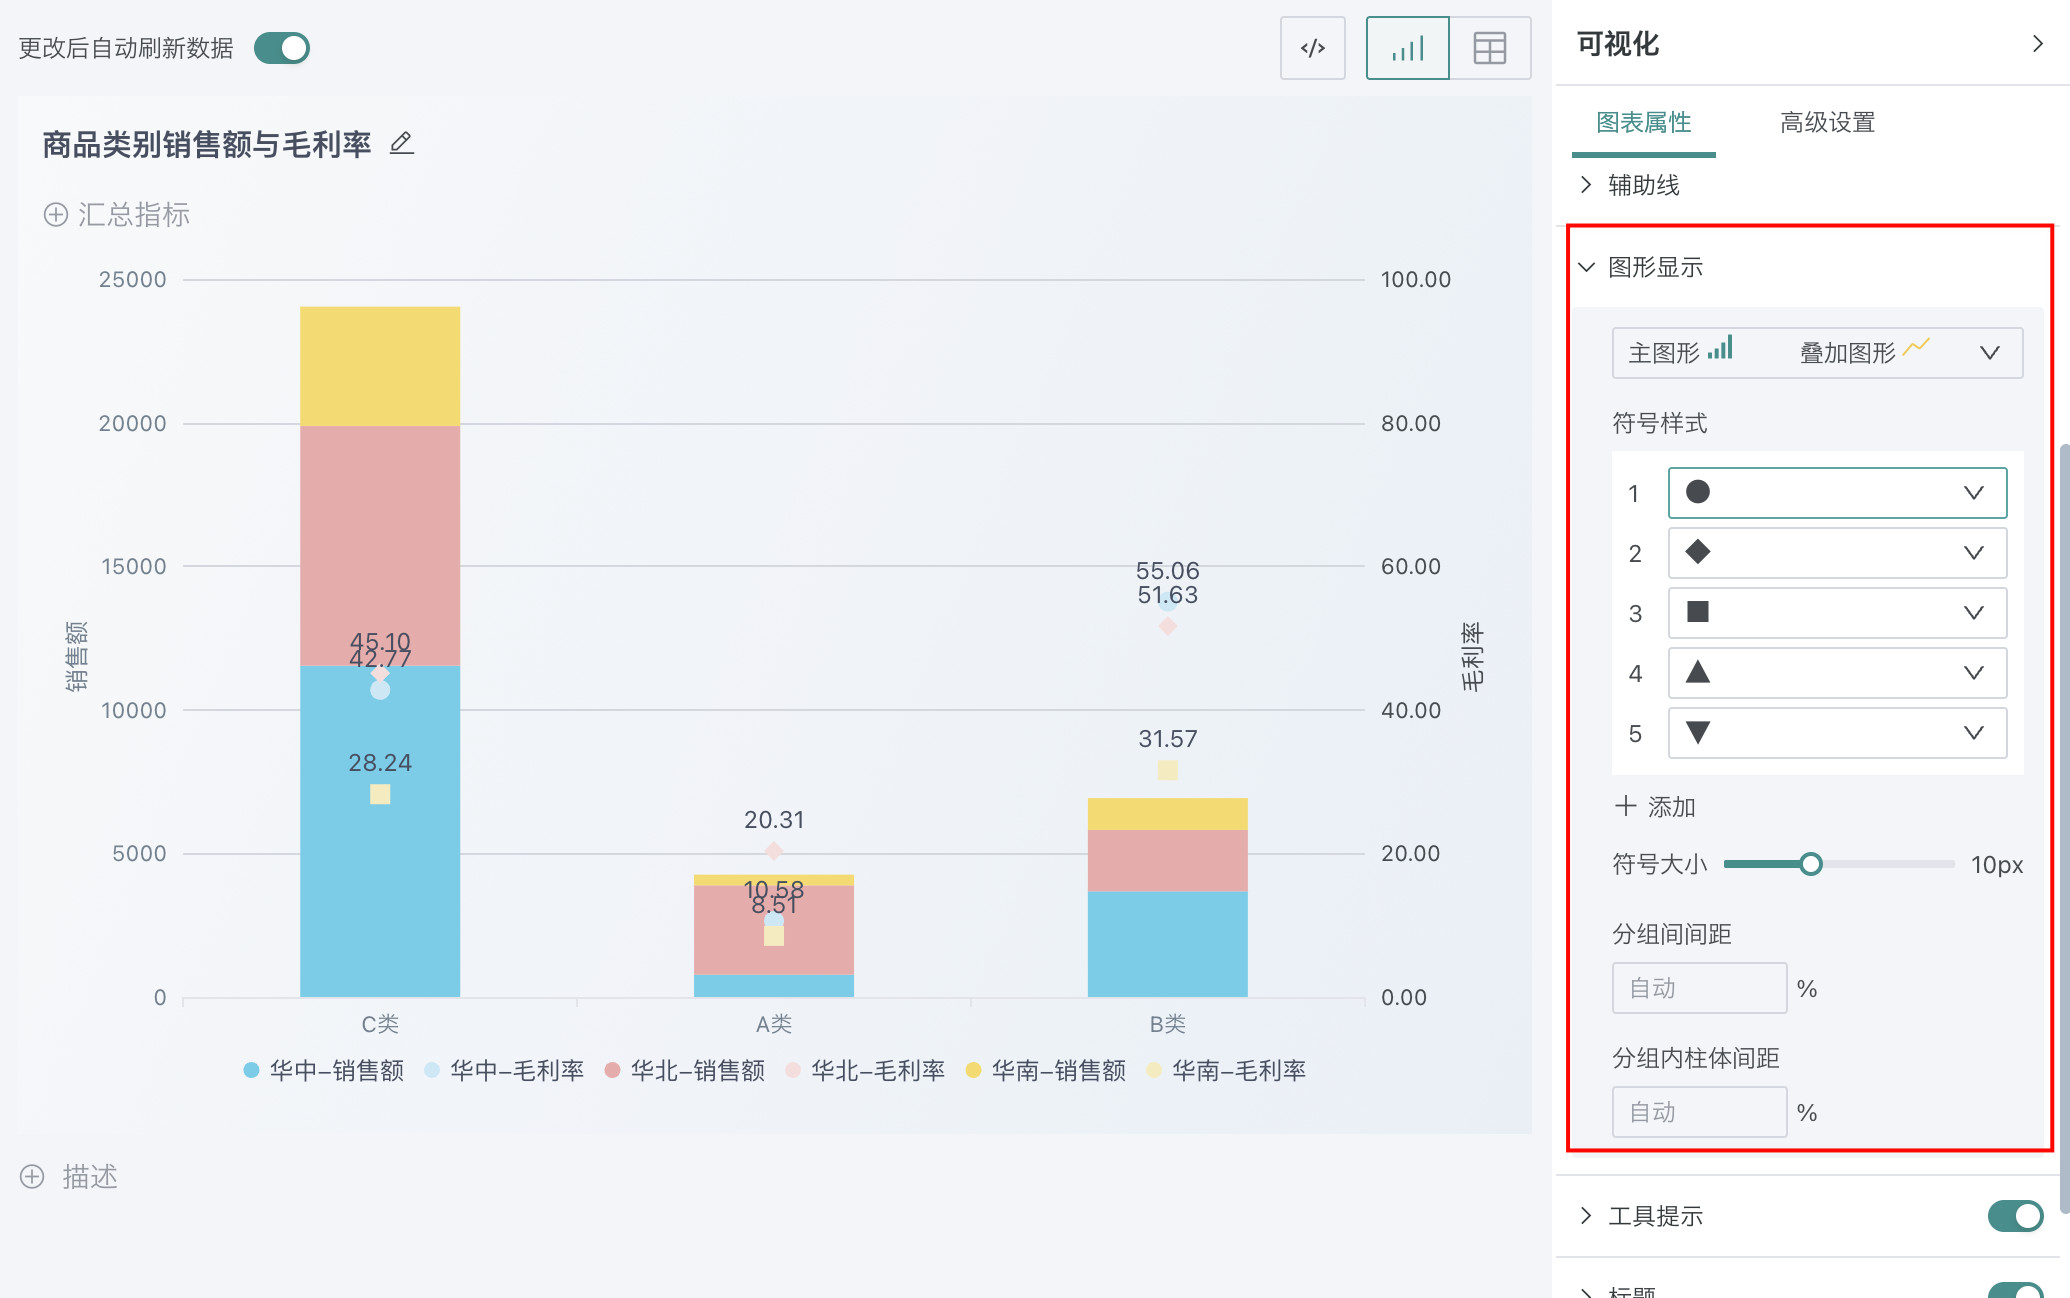Disable the 工具提示 toggle
This screenshot has height=1298, width=2070.
[2014, 1216]
